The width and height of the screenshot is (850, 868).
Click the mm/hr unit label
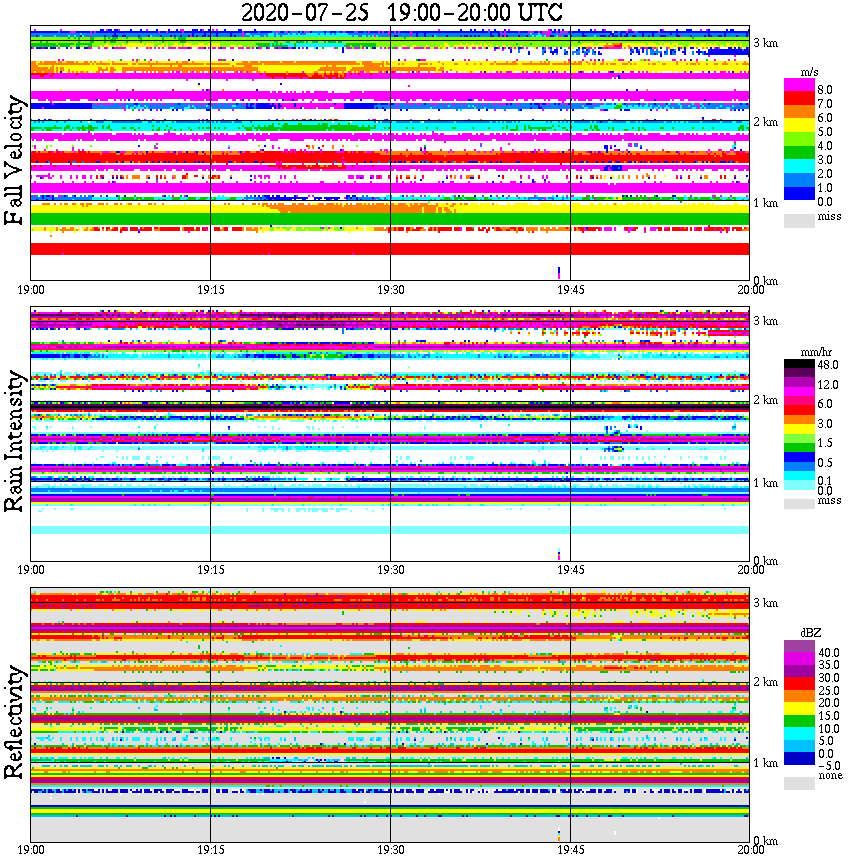pyautogui.click(x=816, y=352)
